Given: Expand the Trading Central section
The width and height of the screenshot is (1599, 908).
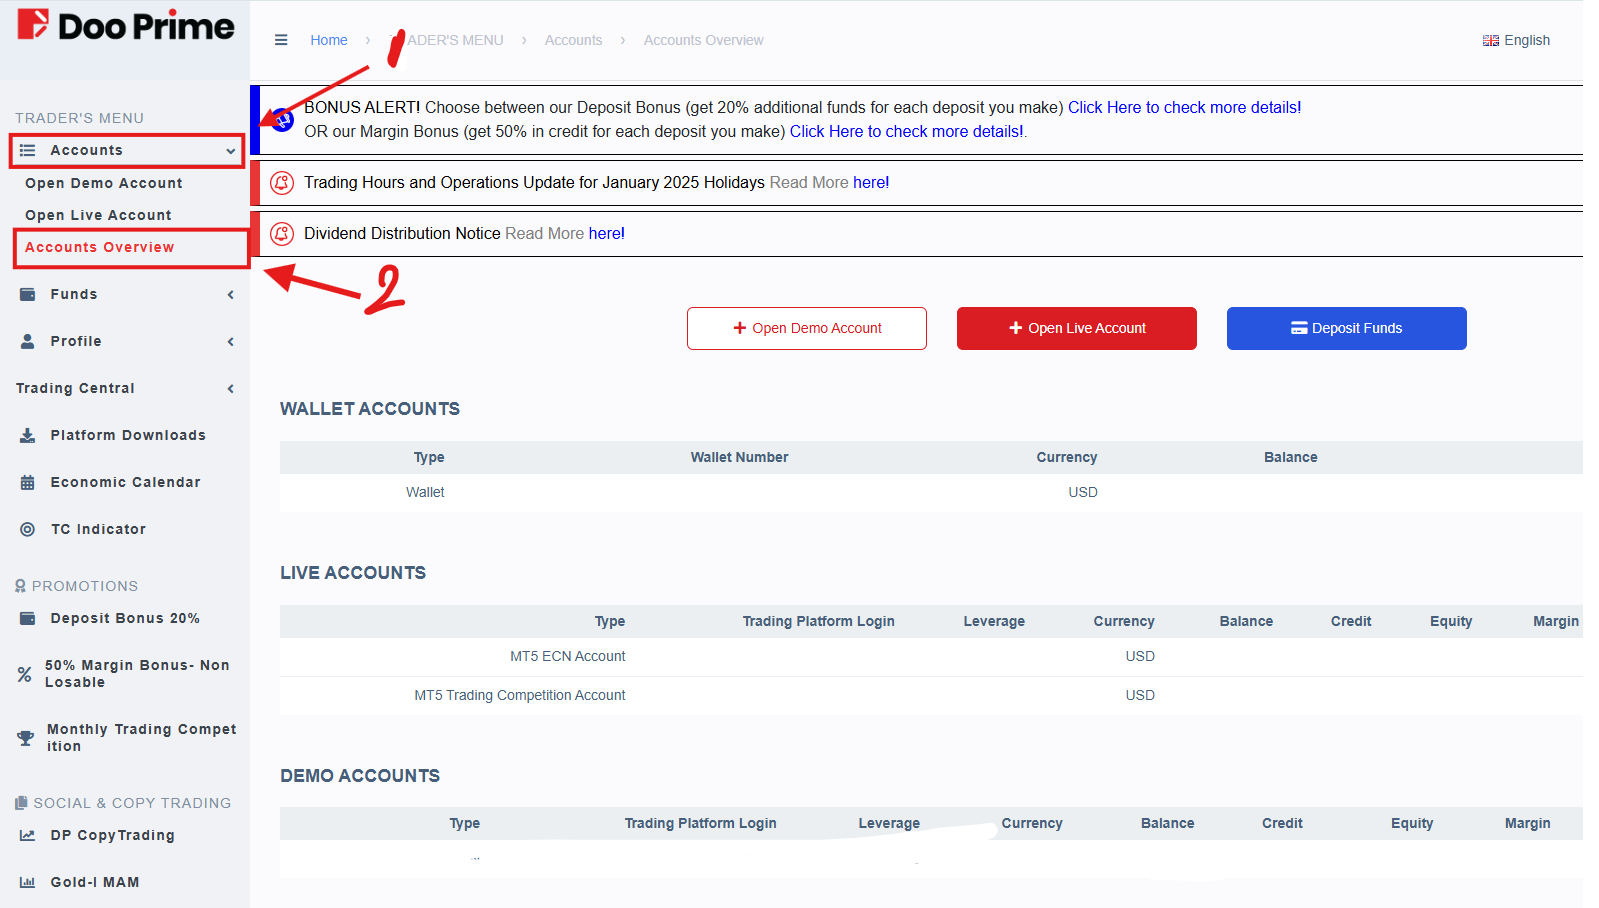Looking at the screenshot, I should point(125,388).
